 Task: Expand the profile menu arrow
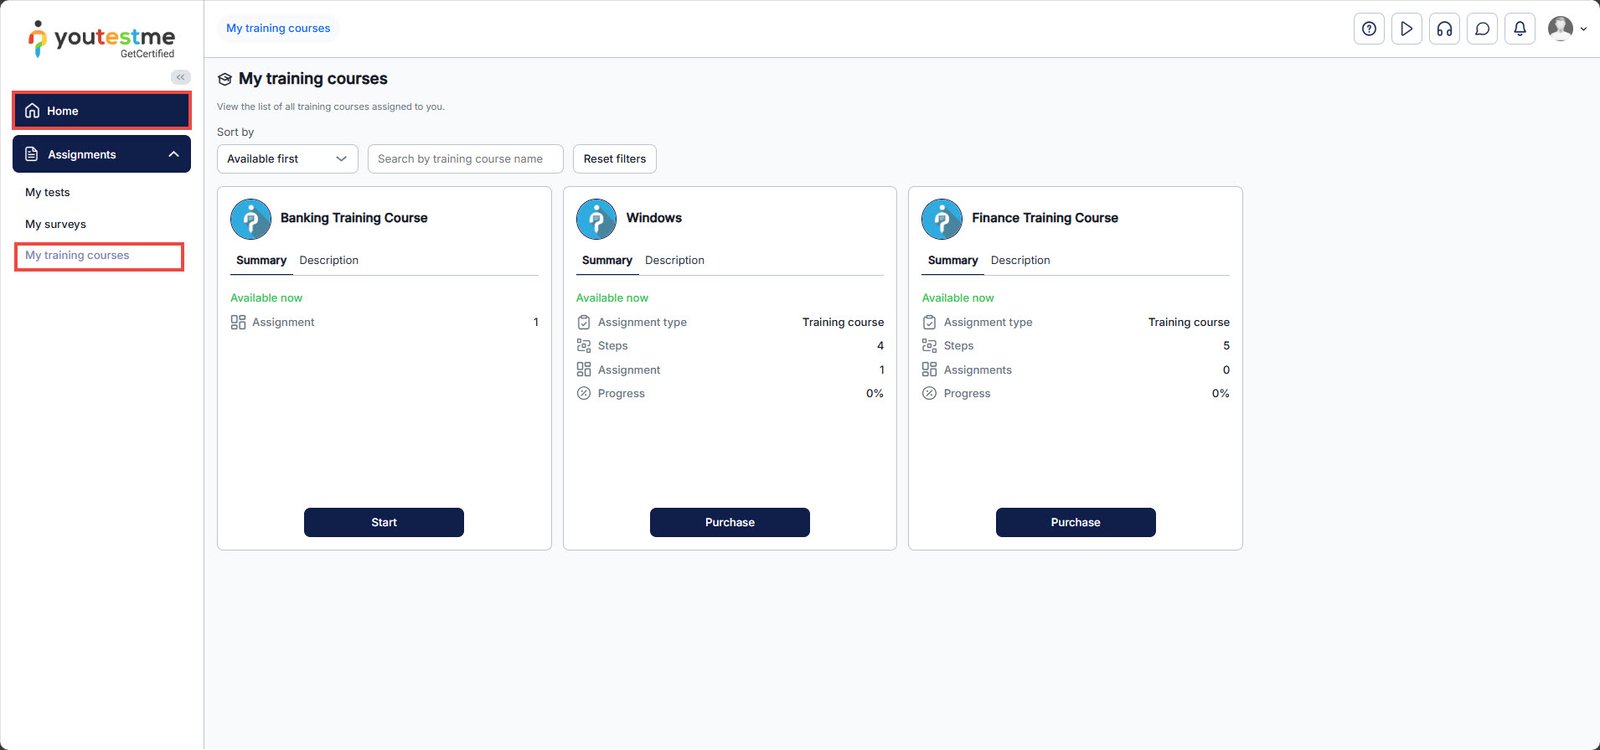(1583, 29)
